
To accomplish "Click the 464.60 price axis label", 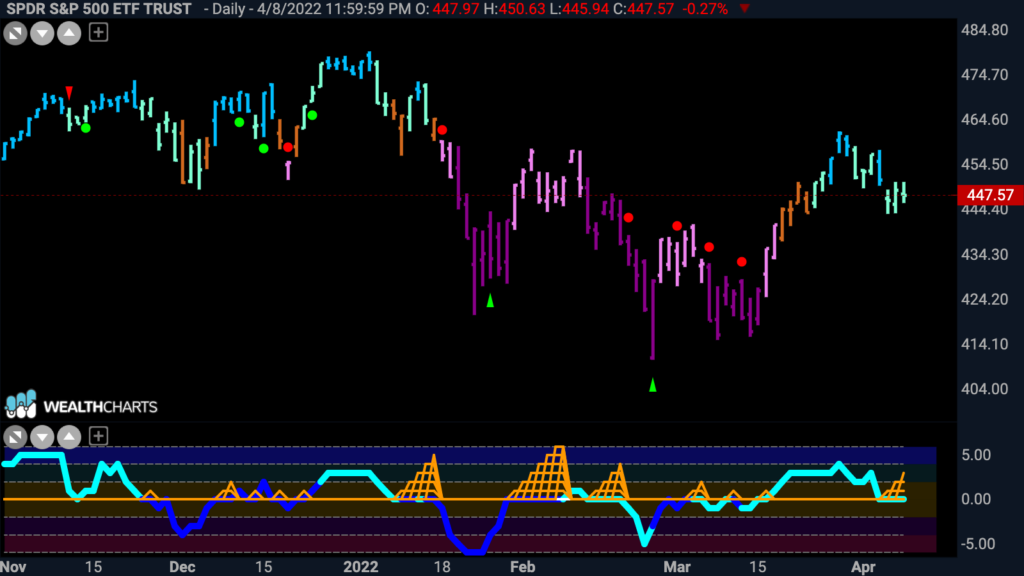I will (x=984, y=120).
